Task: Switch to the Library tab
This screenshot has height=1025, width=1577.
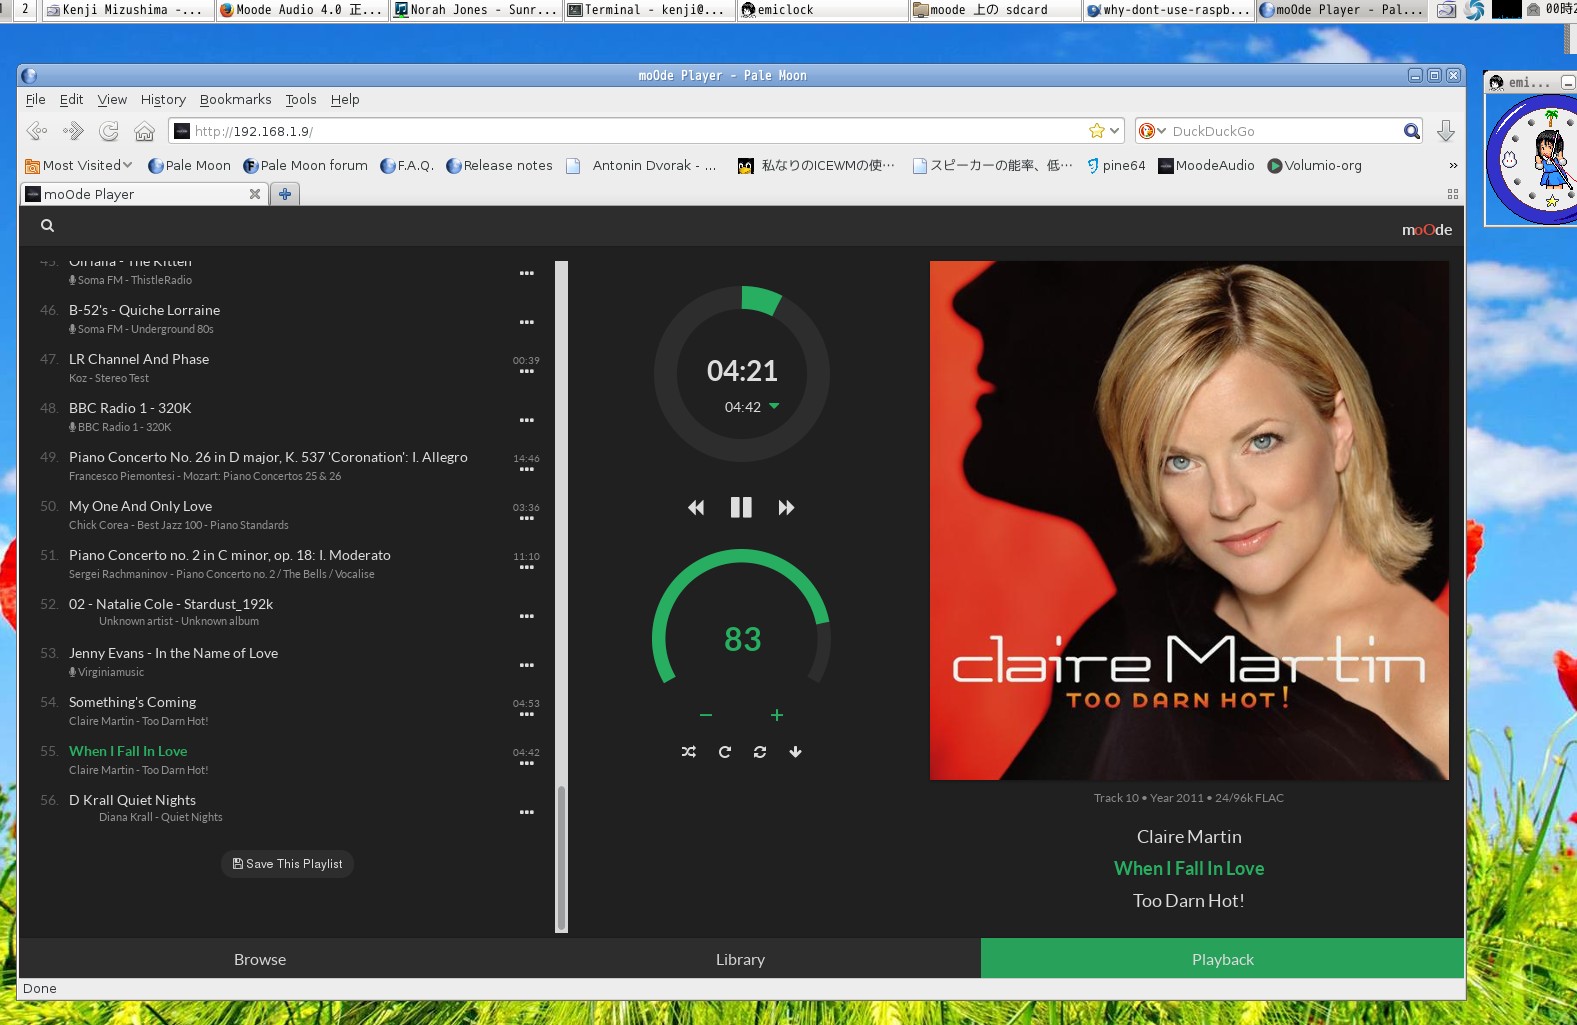Action: (x=740, y=959)
